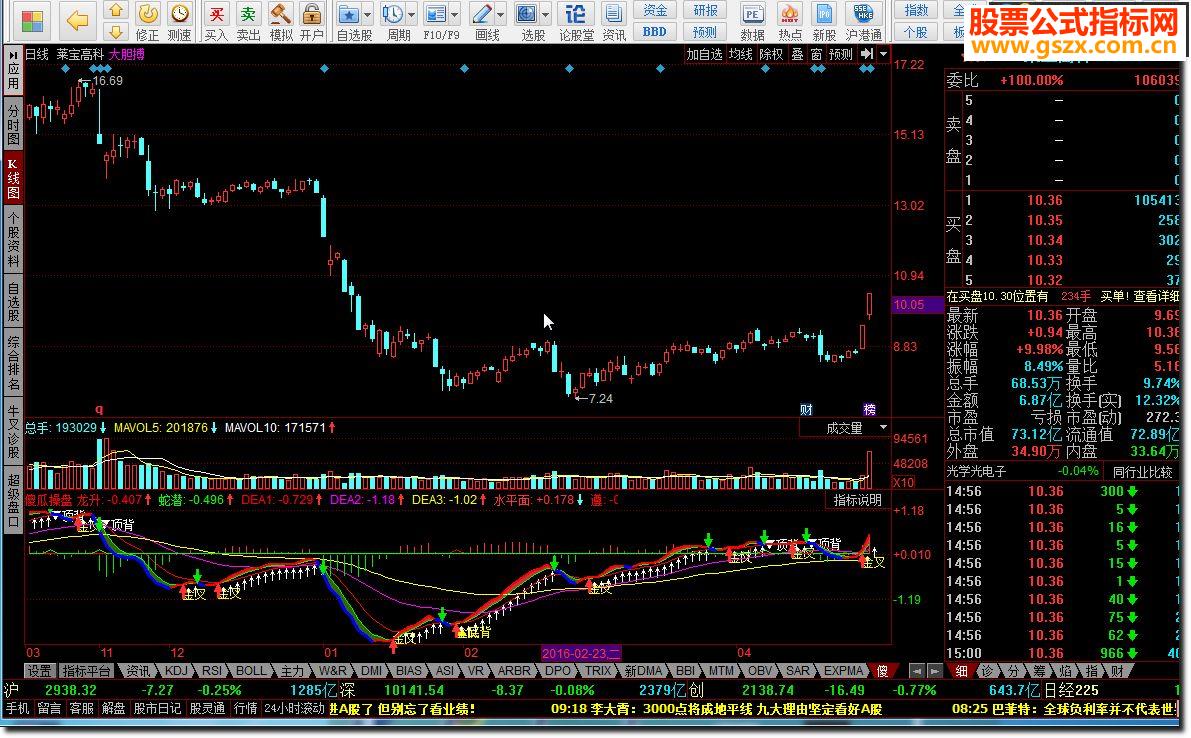Toggle 叠 overlay comparison on chart
Screen dimensions: 1191x738
tap(797, 54)
